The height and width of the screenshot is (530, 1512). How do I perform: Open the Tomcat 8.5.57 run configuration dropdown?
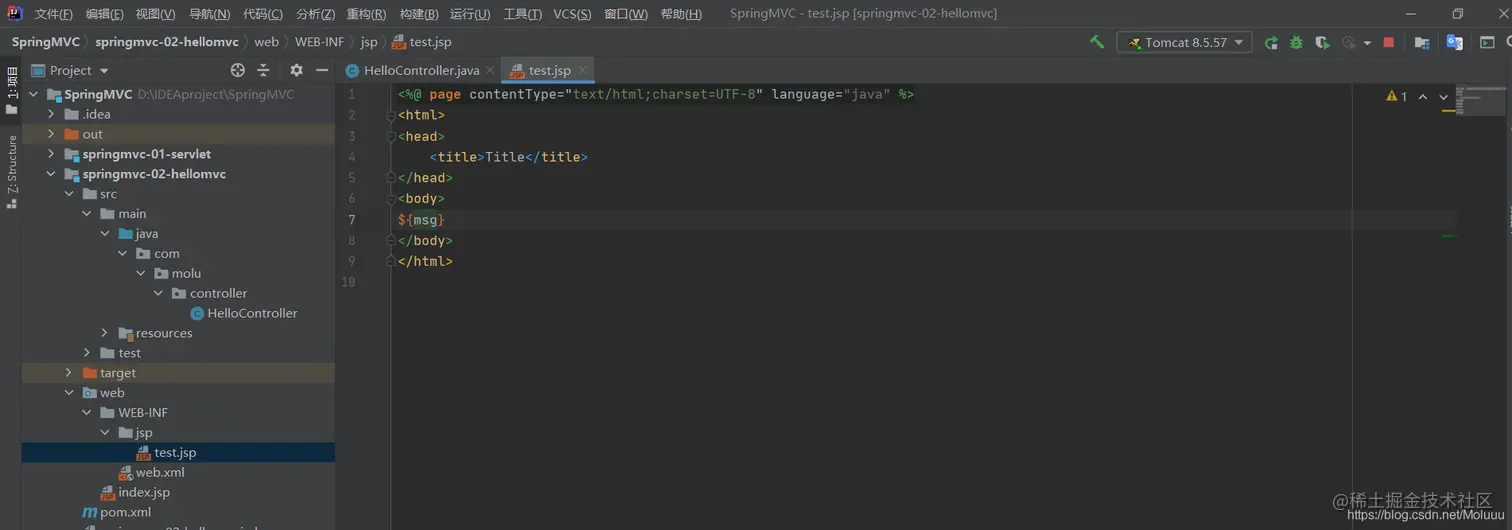(x=1185, y=42)
